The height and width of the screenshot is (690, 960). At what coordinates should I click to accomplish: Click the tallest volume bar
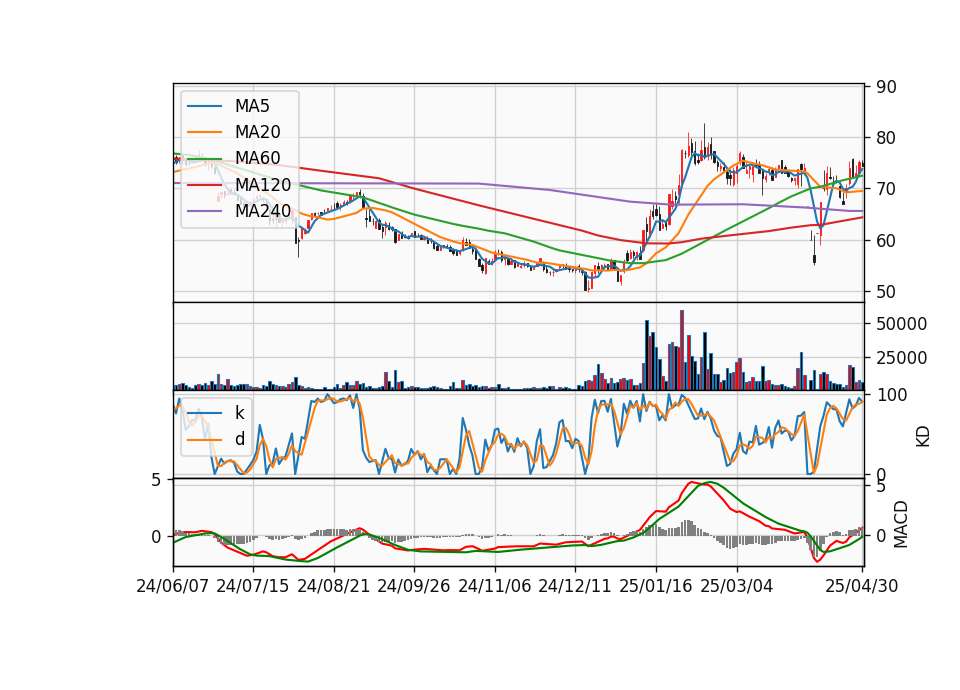click(x=682, y=350)
